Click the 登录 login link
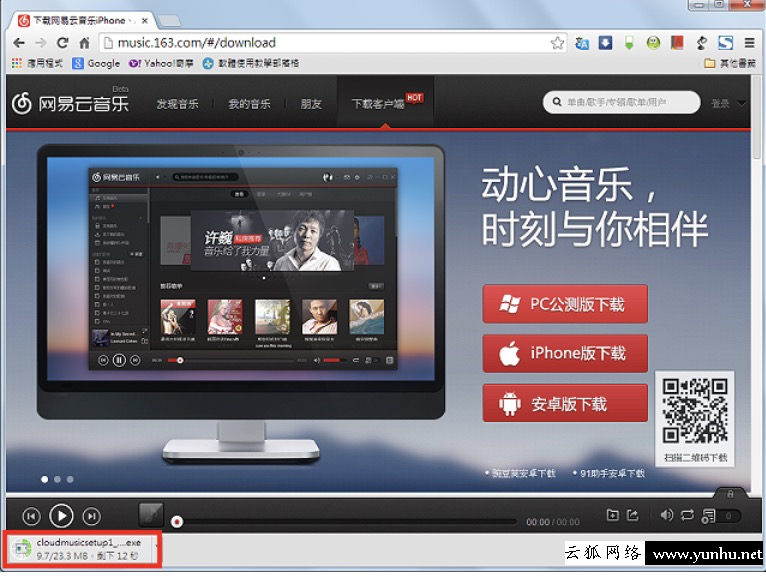The width and height of the screenshot is (766, 576). [x=720, y=103]
